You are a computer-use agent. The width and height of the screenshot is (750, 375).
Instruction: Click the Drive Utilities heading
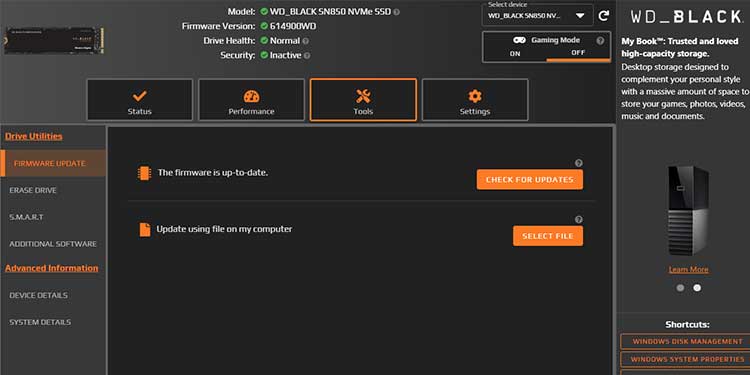[x=33, y=136]
